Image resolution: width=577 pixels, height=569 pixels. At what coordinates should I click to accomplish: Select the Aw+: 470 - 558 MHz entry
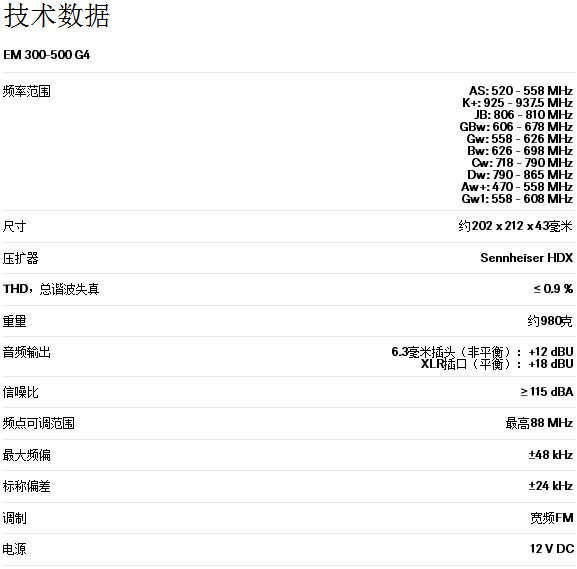coord(517,187)
